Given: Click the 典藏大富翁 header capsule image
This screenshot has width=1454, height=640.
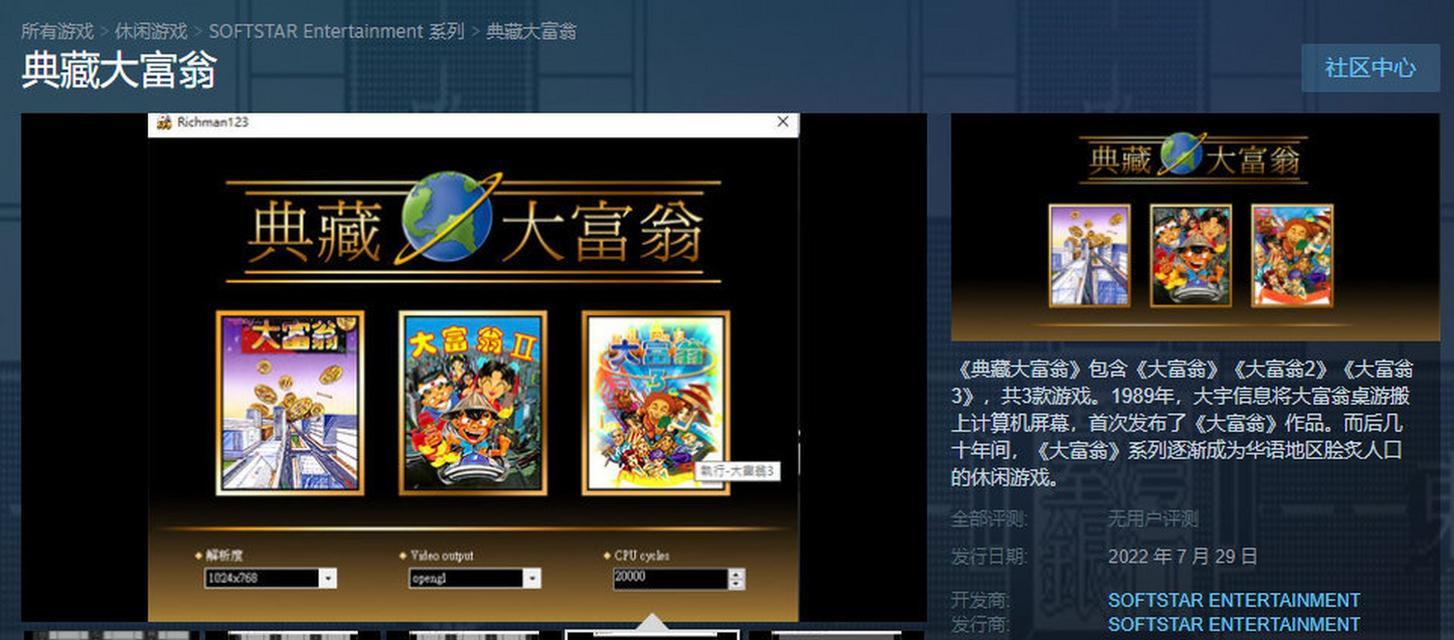Looking at the screenshot, I should pos(1195,227).
